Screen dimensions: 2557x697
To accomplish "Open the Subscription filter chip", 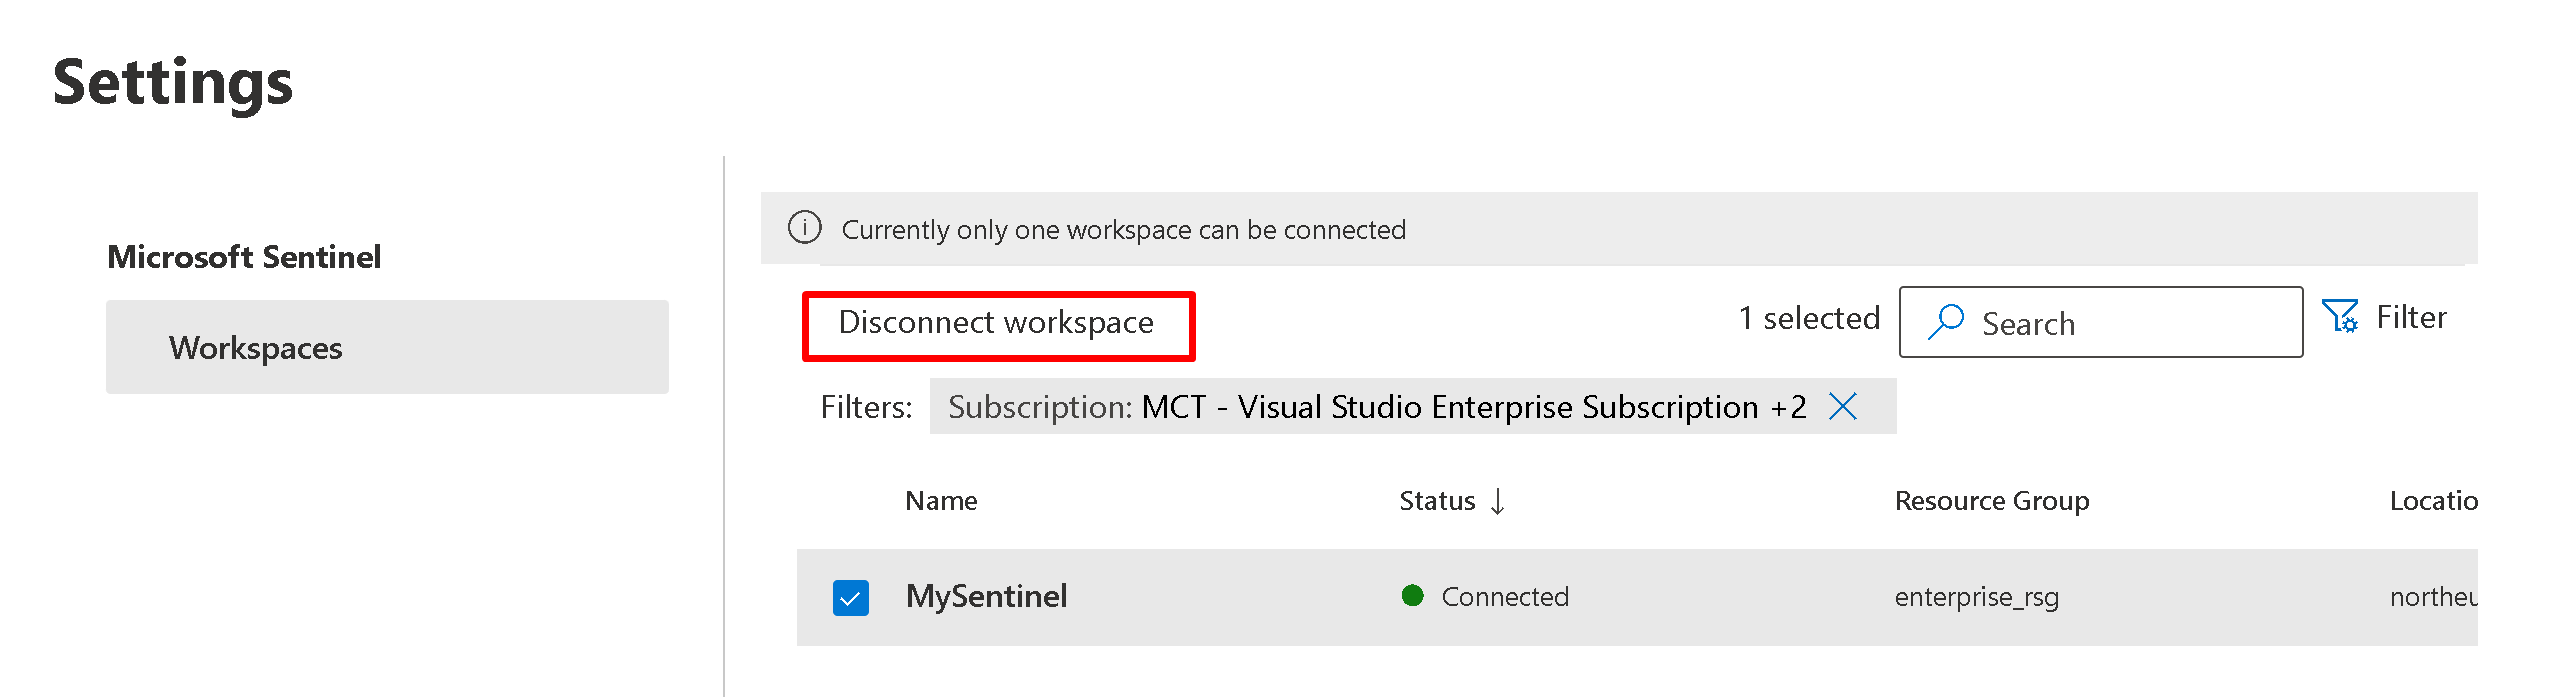I will pyautogui.click(x=1376, y=407).
